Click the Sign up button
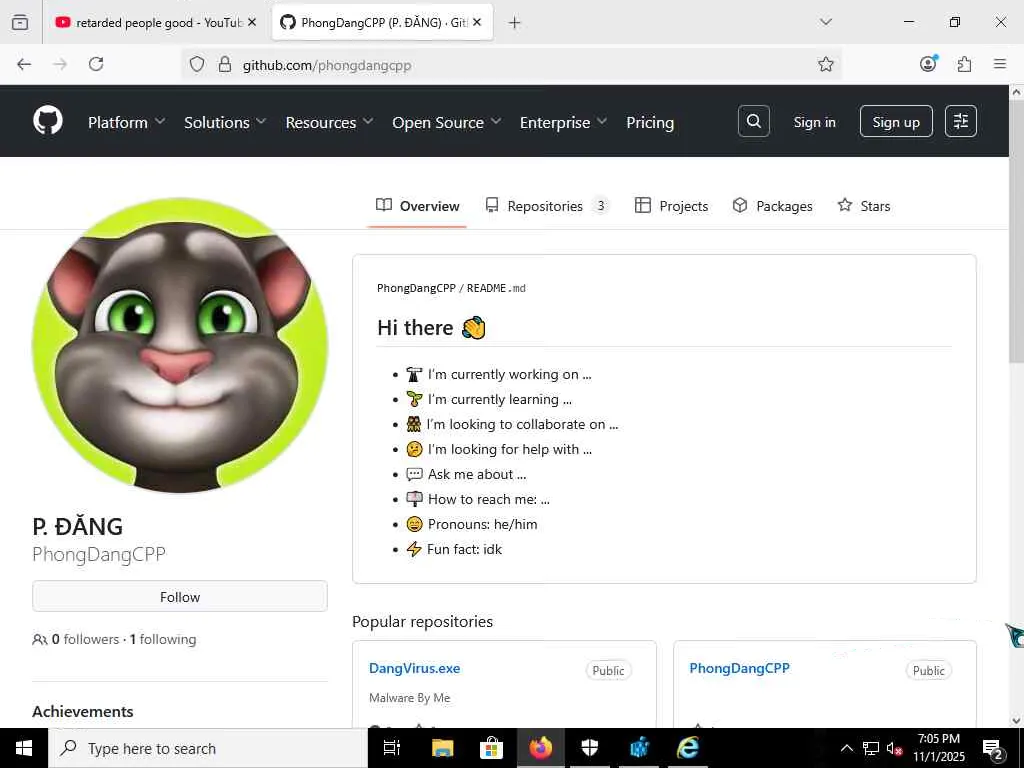 (x=896, y=121)
